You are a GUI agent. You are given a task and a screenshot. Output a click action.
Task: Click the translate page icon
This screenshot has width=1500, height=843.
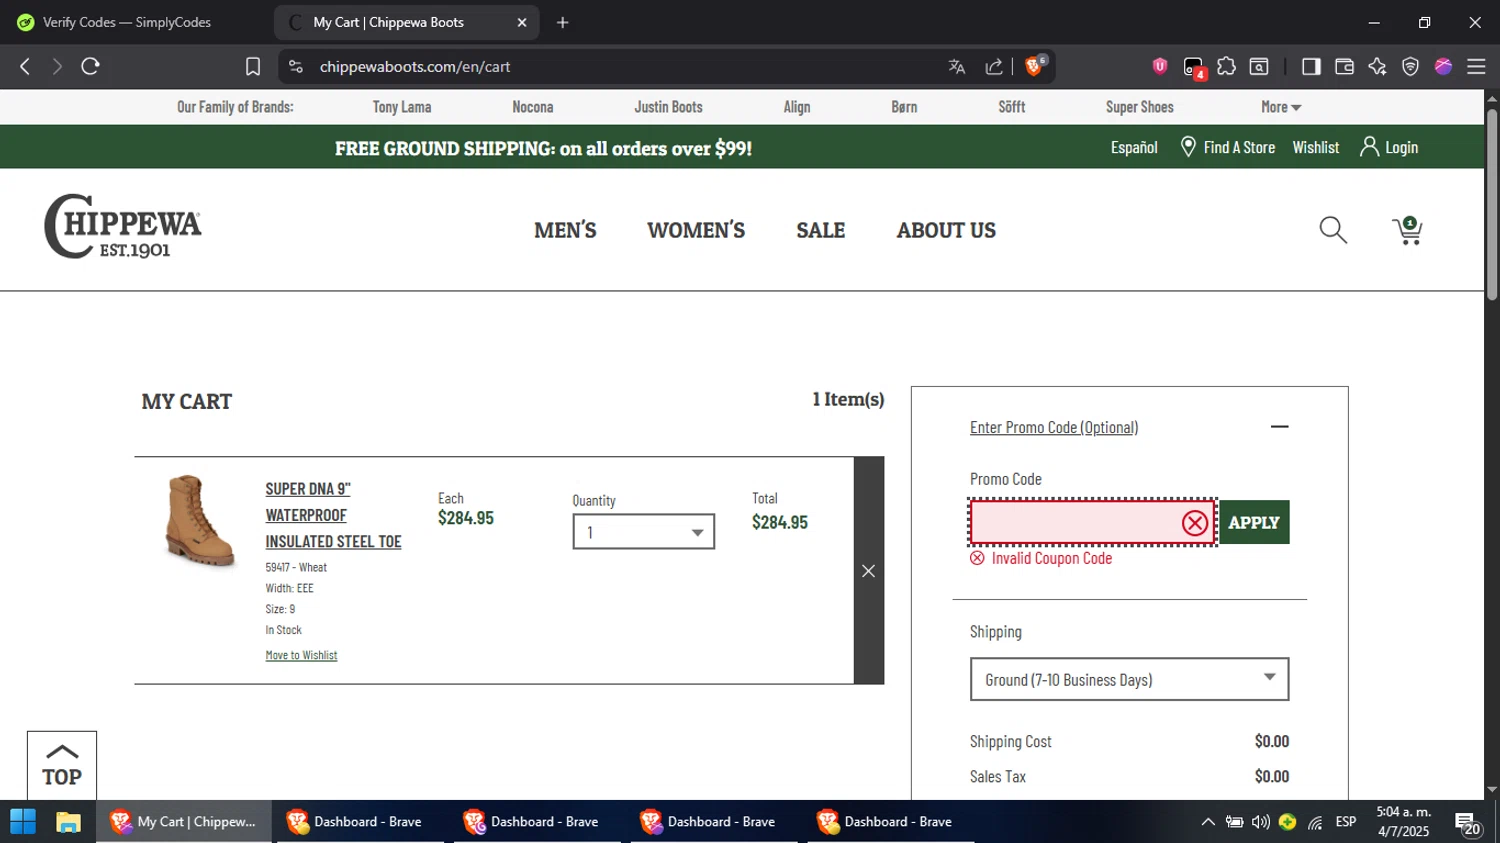click(x=957, y=66)
